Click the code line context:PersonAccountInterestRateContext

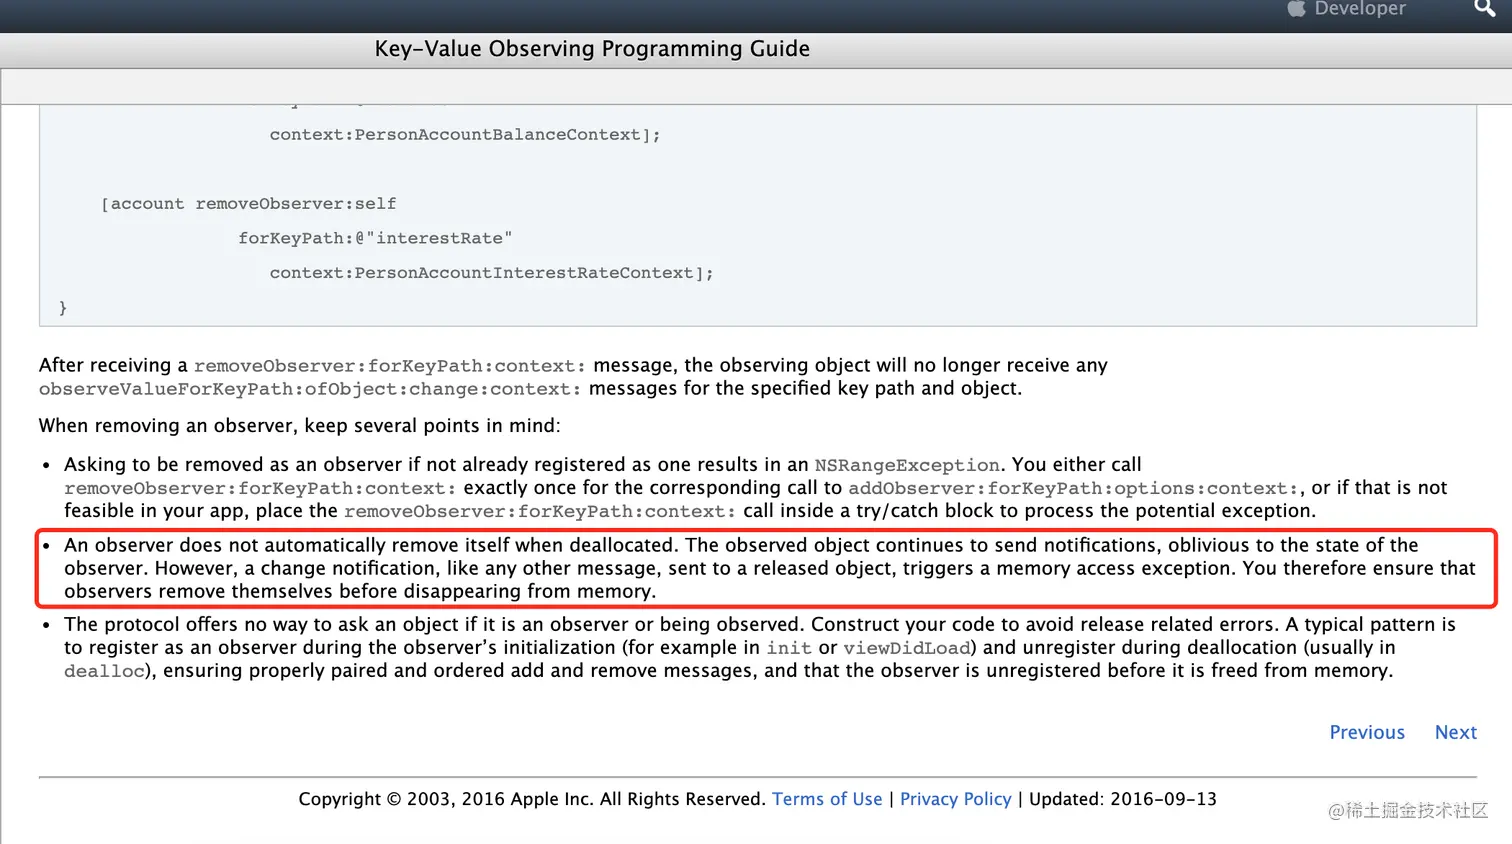pos(491,273)
